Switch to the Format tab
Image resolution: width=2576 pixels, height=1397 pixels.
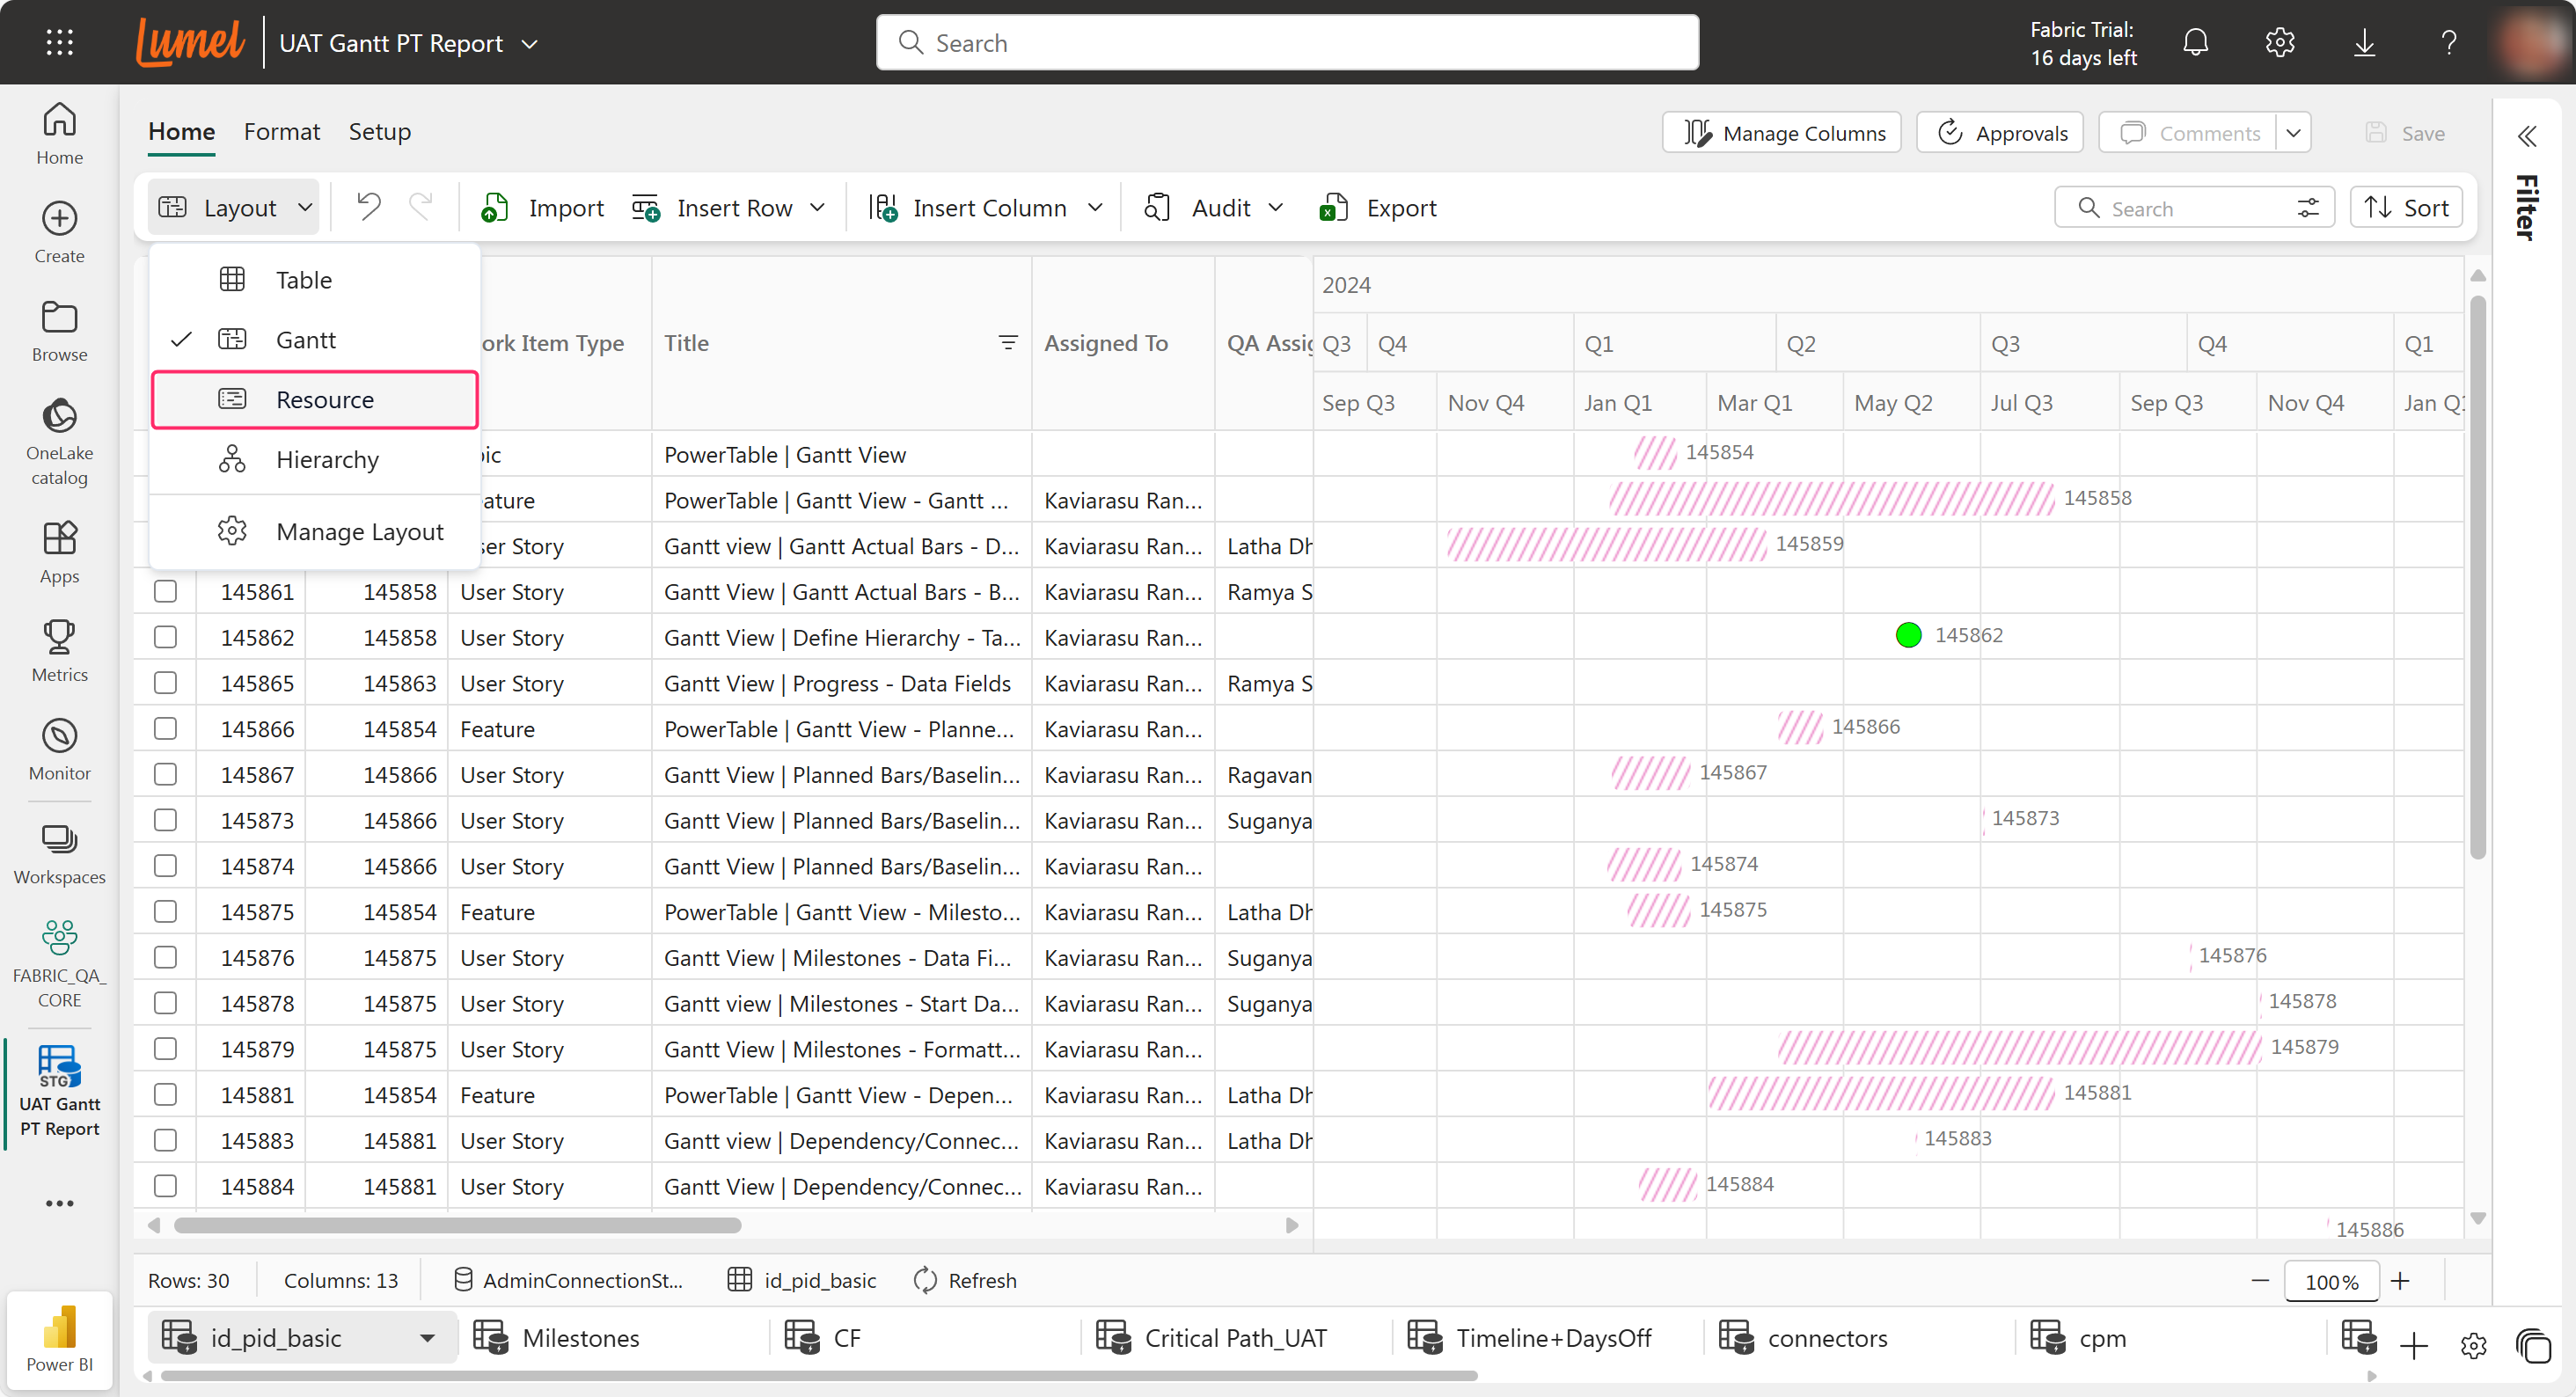(281, 132)
